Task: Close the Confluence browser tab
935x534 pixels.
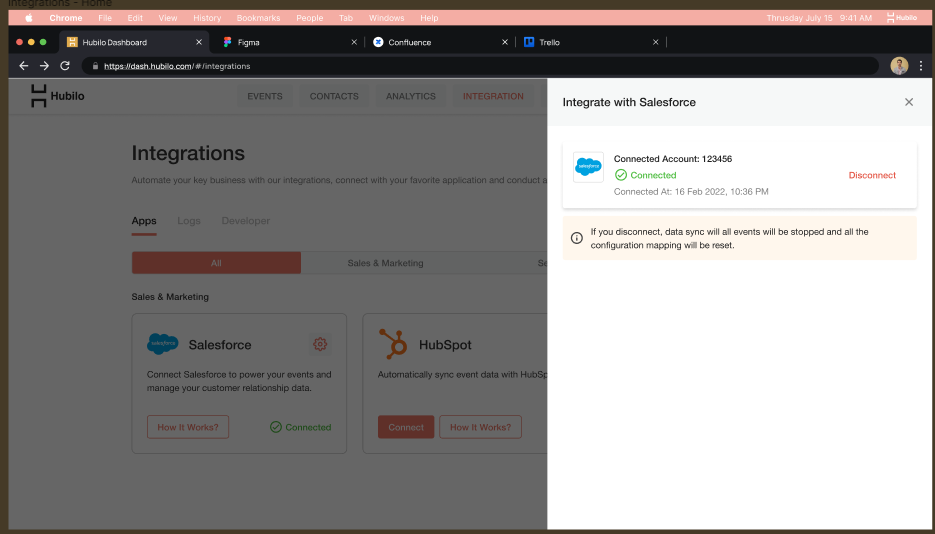Action: click(x=505, y=42)
